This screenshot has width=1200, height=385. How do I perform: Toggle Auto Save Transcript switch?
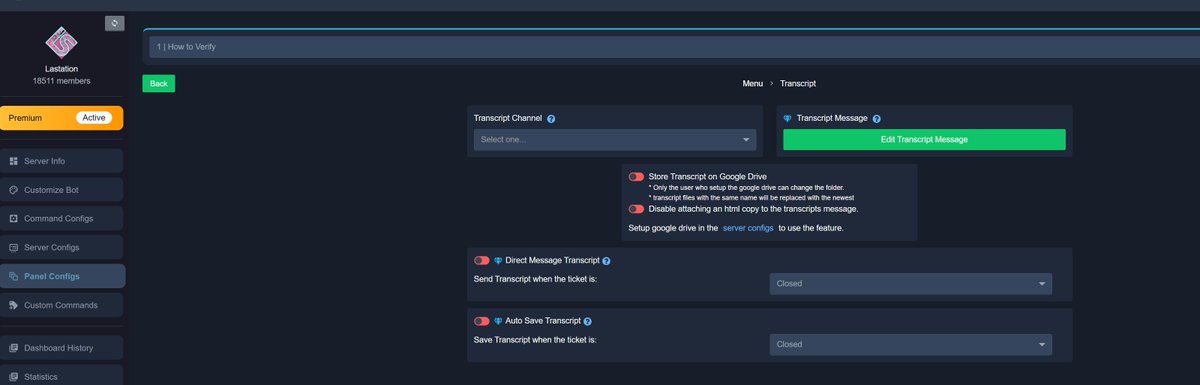point(482,321)
